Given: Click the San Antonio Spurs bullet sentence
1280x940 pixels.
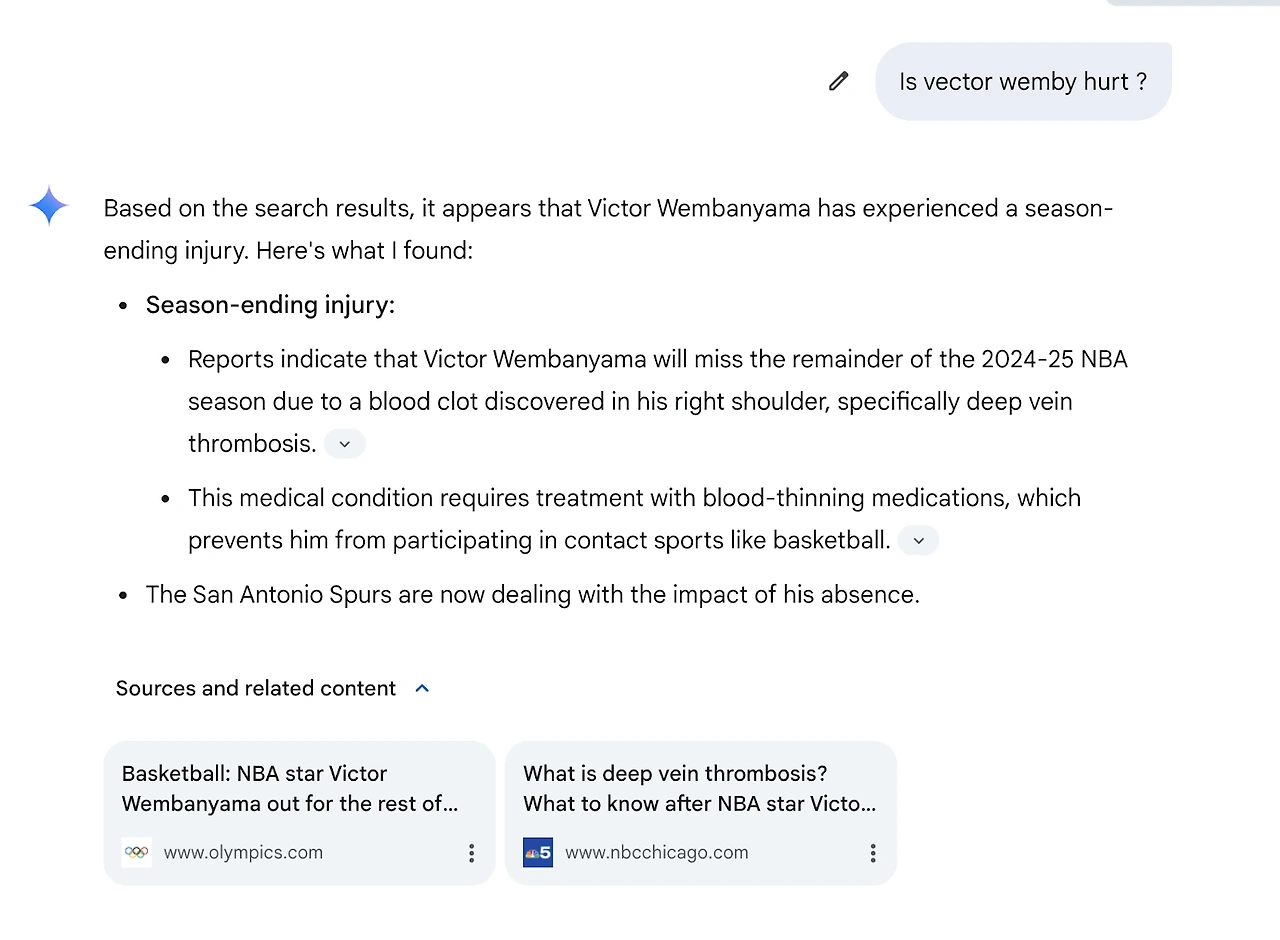Looking at the screenshot, I should [x=532, y=595].
